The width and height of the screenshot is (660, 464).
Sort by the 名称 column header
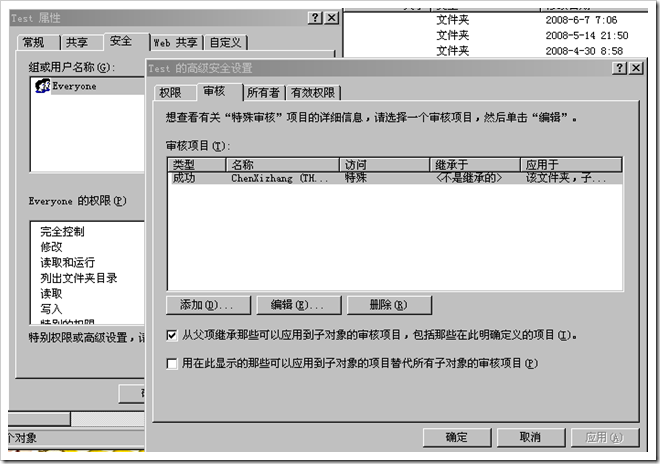tap(282, 165)
